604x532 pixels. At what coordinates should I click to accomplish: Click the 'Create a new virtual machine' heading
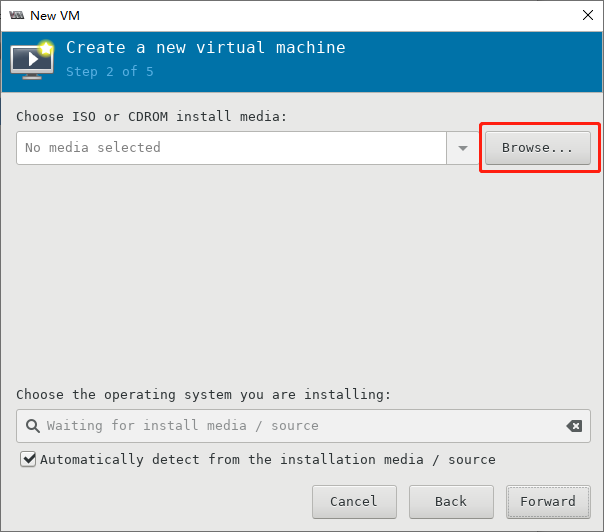206,48
